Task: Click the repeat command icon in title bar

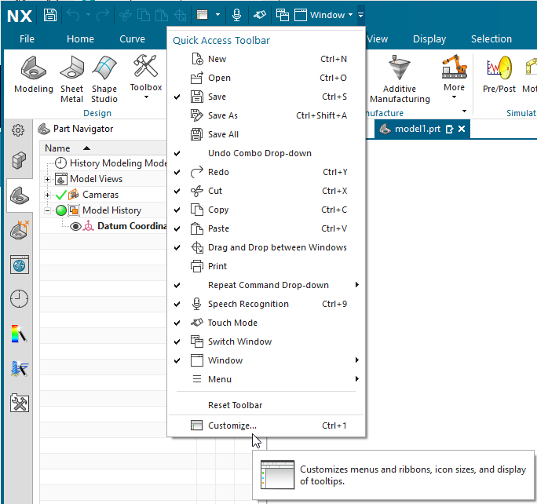Action: pyautogui.click(x=202, y=15)
